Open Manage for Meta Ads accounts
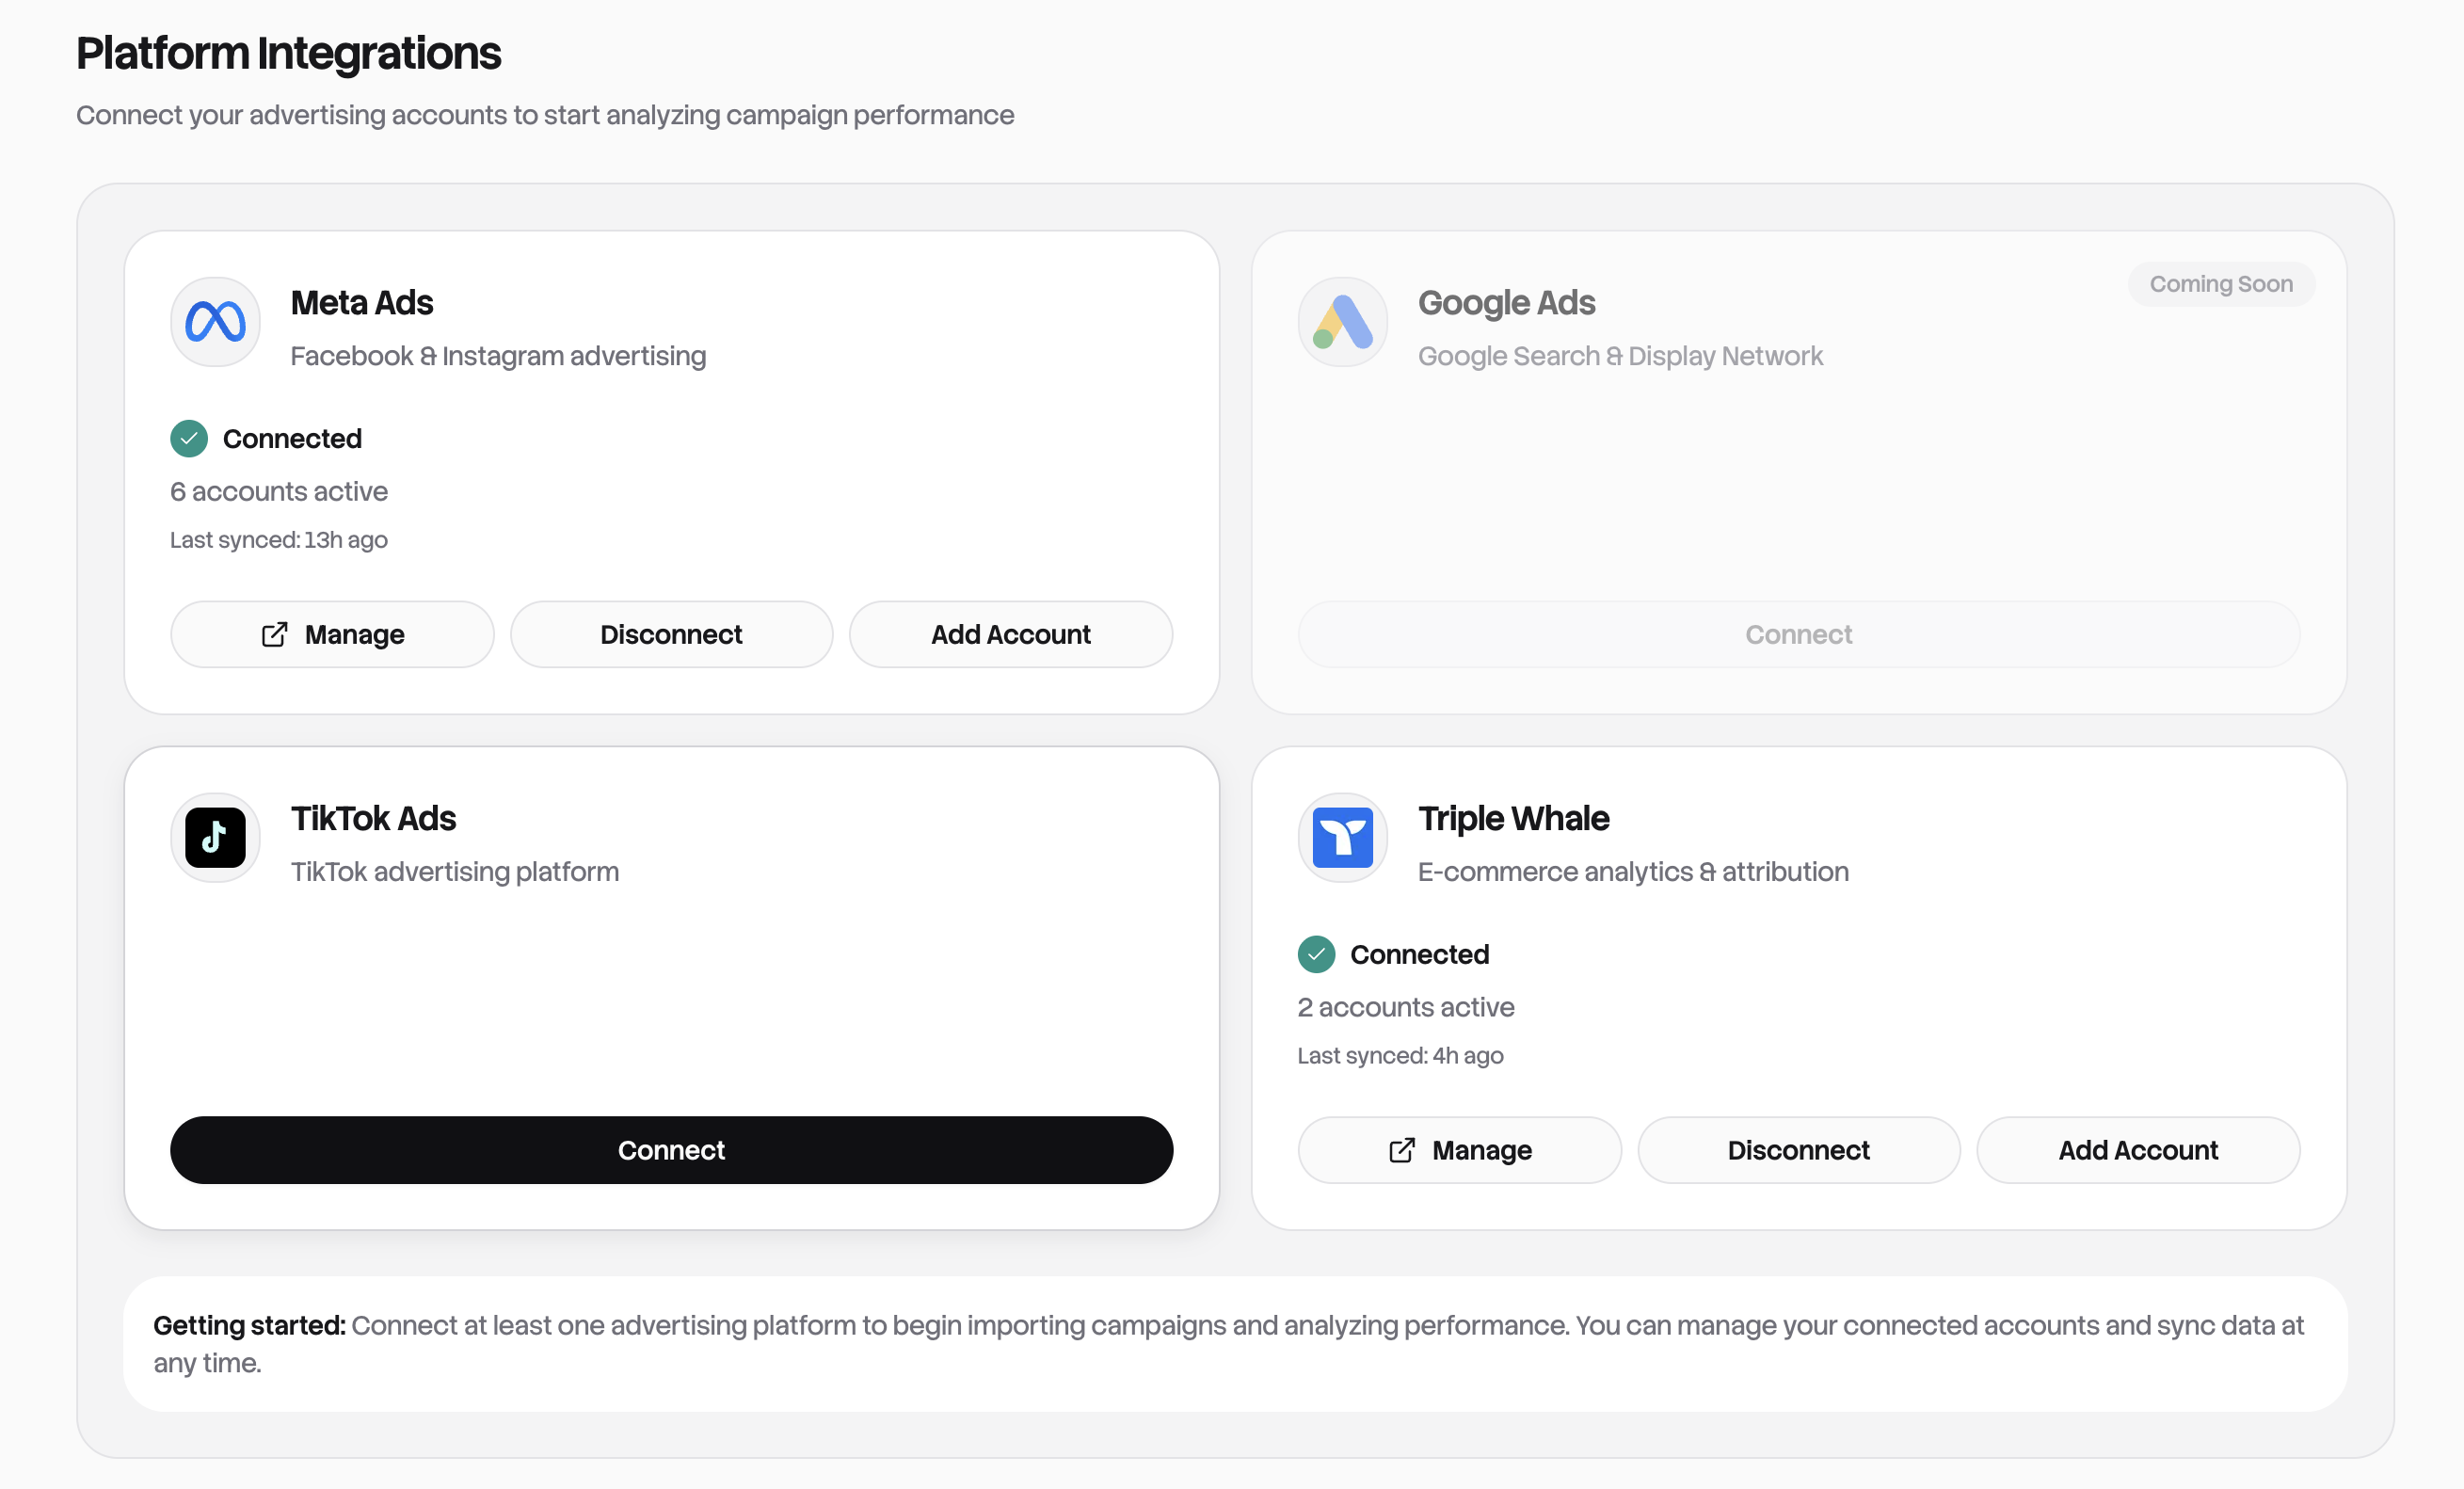This screenshot has width=2464, height=1489. point(332,634)
